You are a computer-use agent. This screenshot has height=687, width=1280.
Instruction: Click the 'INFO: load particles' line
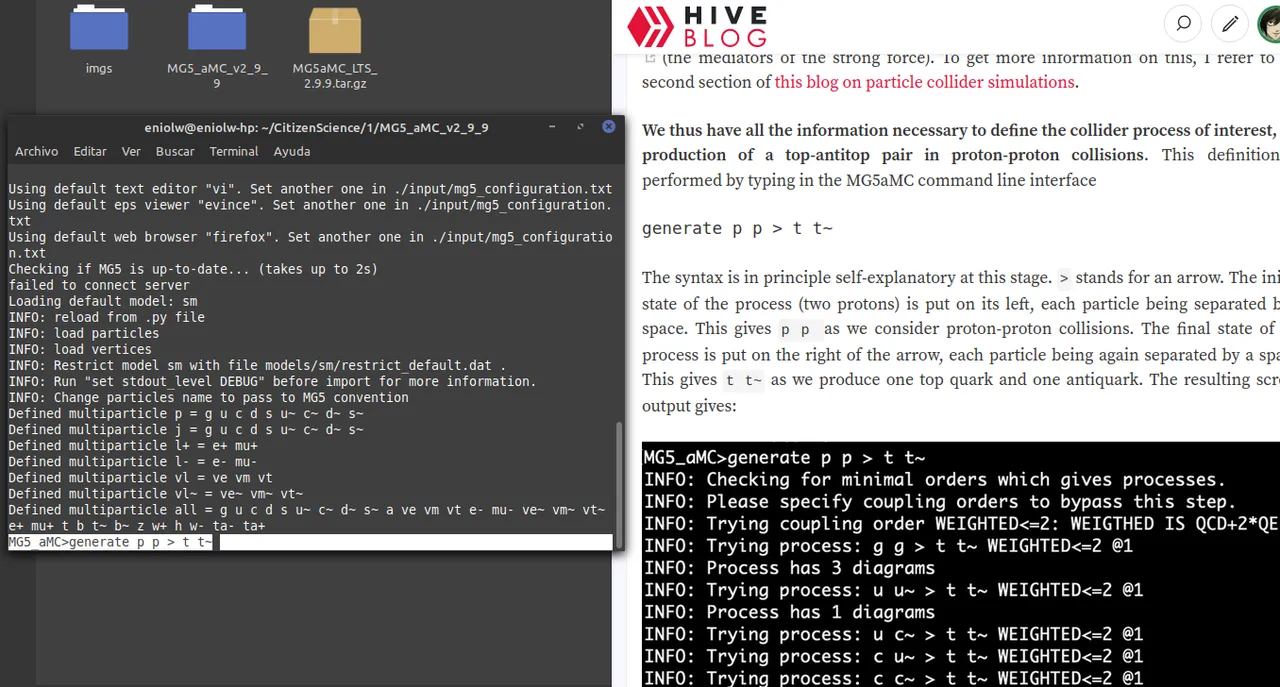point(84,333)
